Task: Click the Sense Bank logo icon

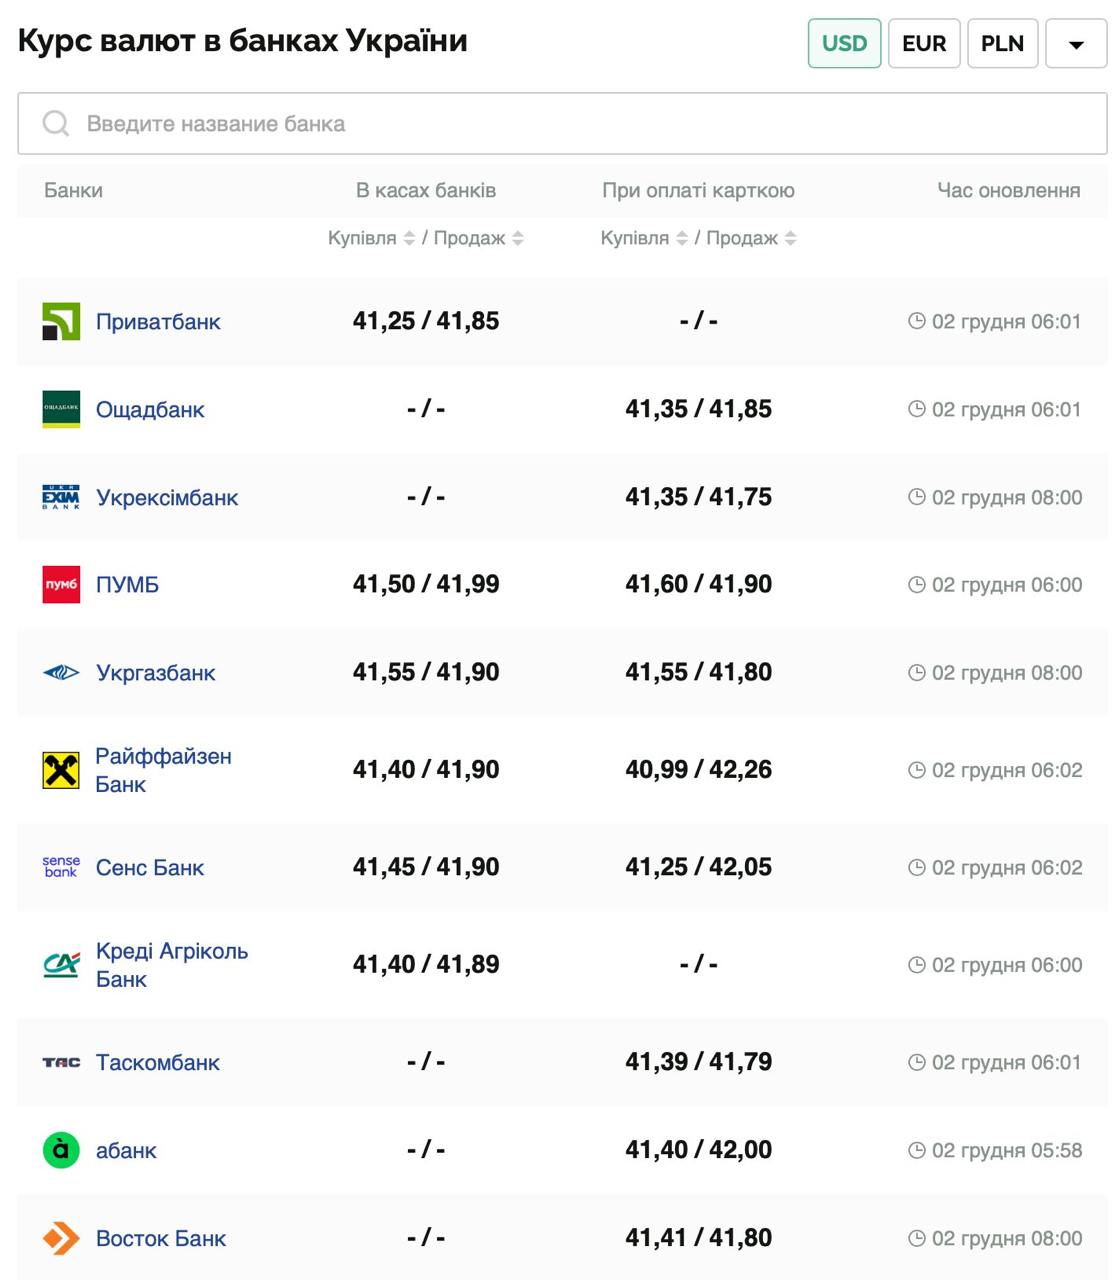Action: [x=61, y=867]
